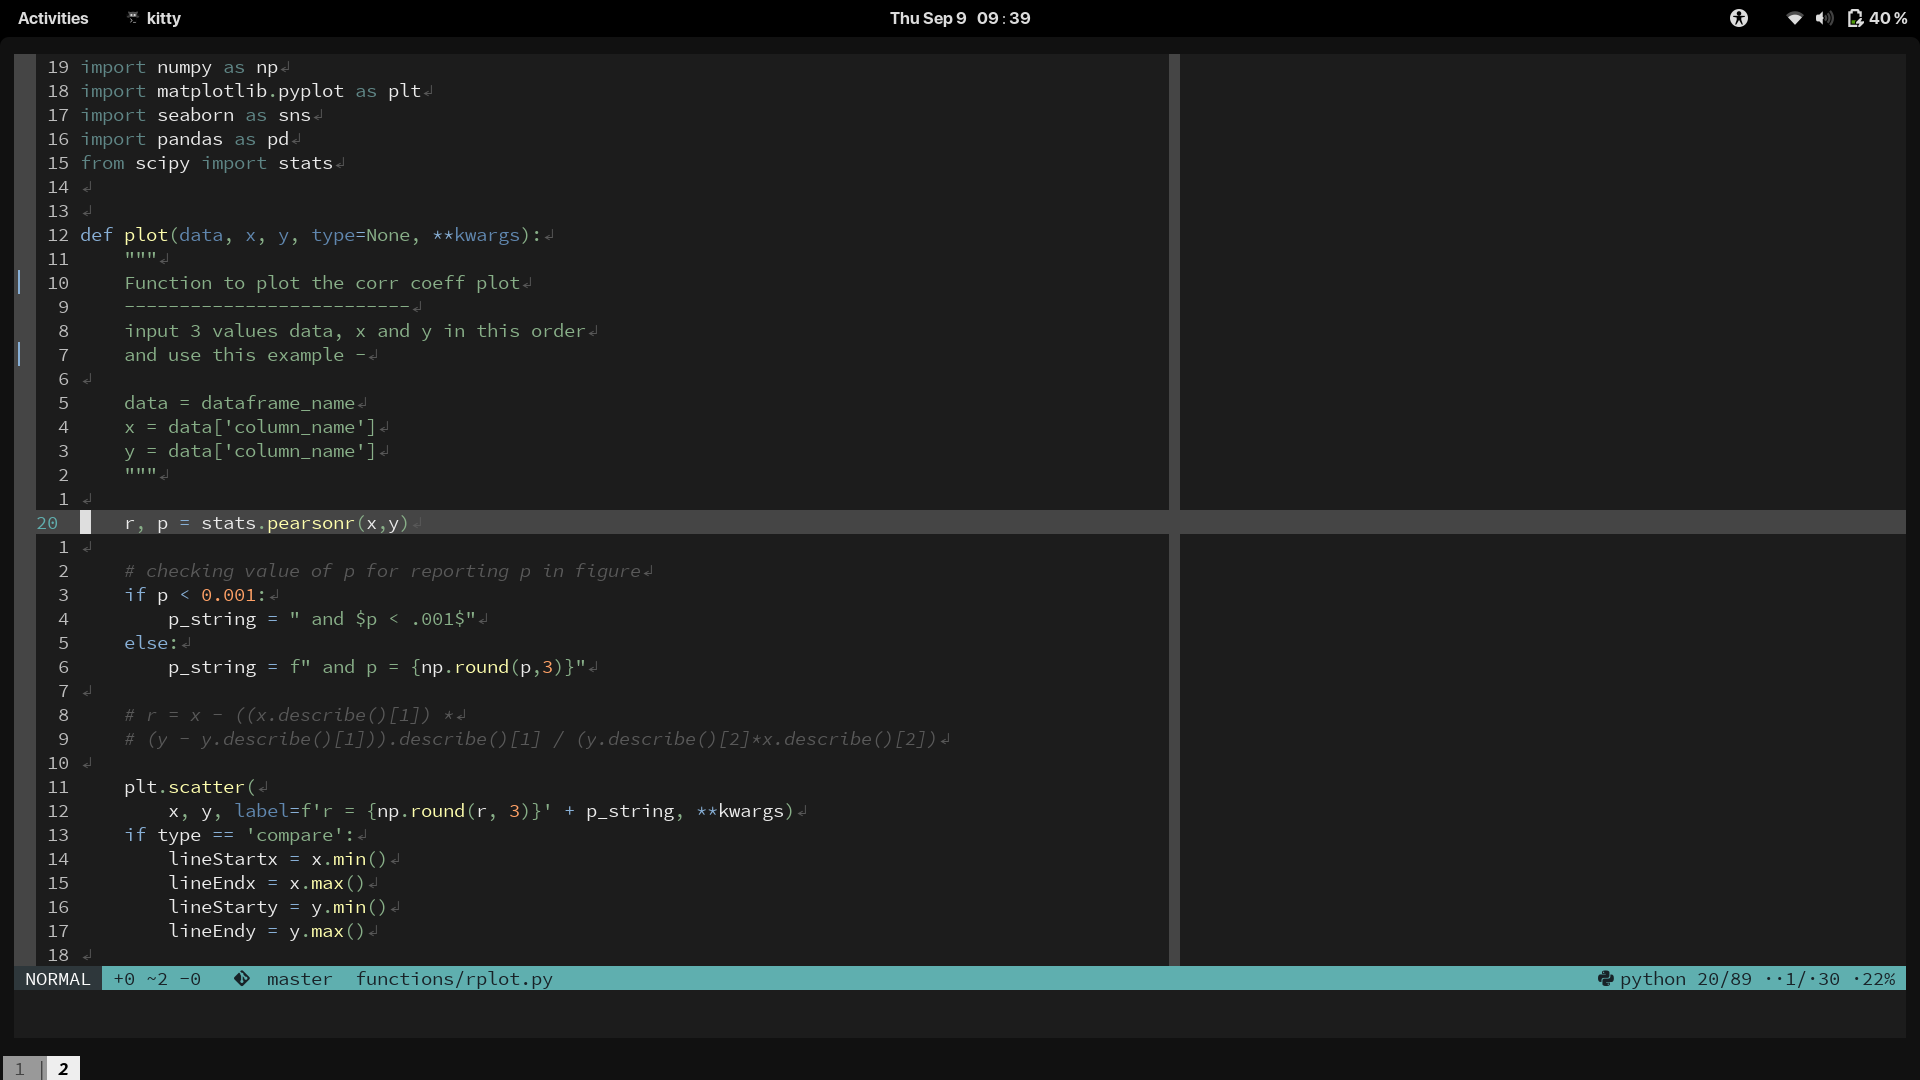This screenshot has width=1920, height=1080.
Task: Select kitty tab 2
Action: coord(63,1069)
